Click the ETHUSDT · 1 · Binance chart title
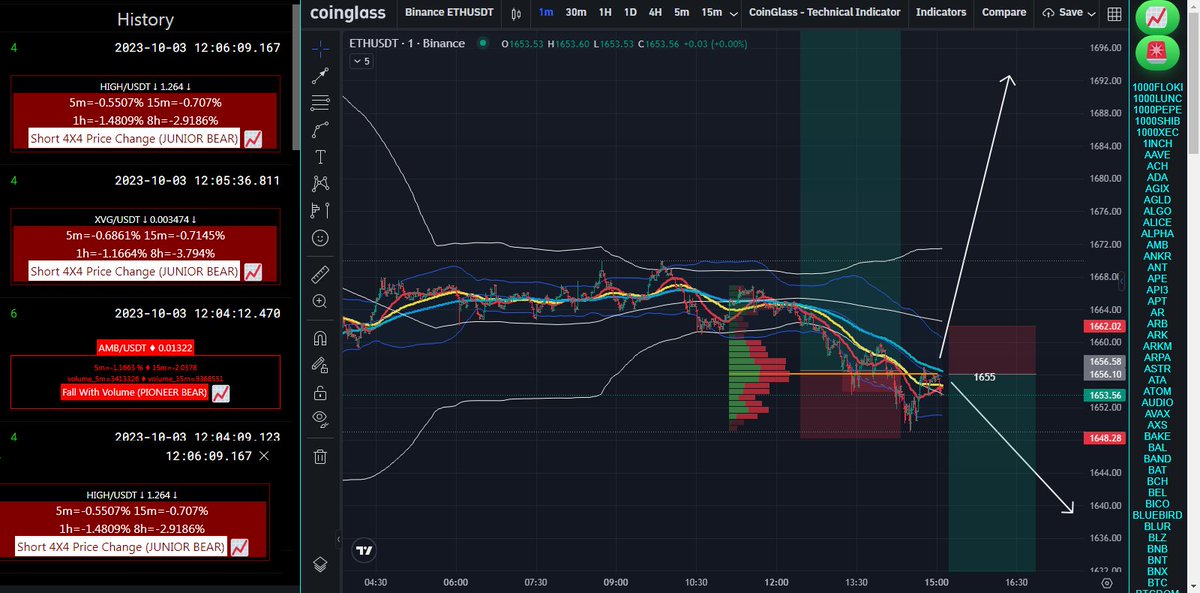The height and width of the screenshot is (593, 1200). (x=409, y=44)
